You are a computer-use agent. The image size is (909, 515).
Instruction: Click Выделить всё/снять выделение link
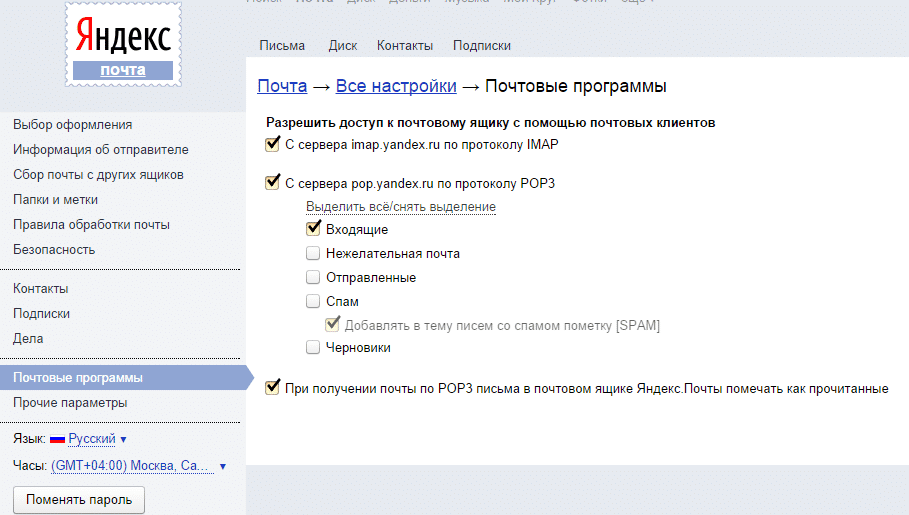401,206
